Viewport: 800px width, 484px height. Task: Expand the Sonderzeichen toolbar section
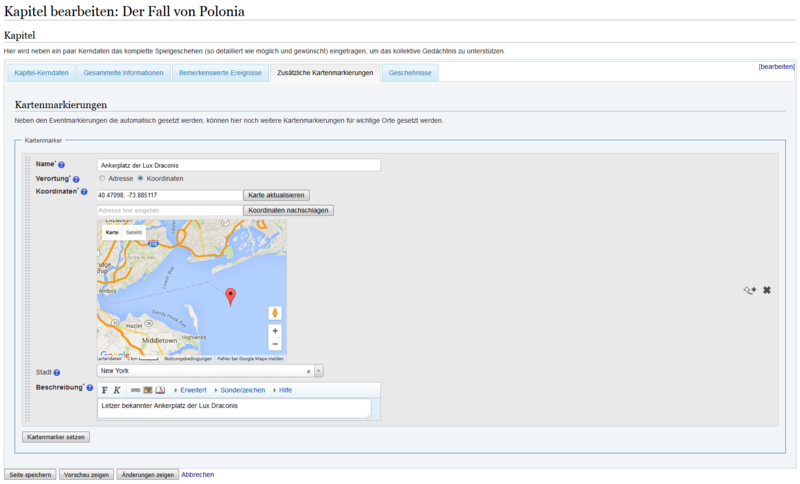pos(239,390)
